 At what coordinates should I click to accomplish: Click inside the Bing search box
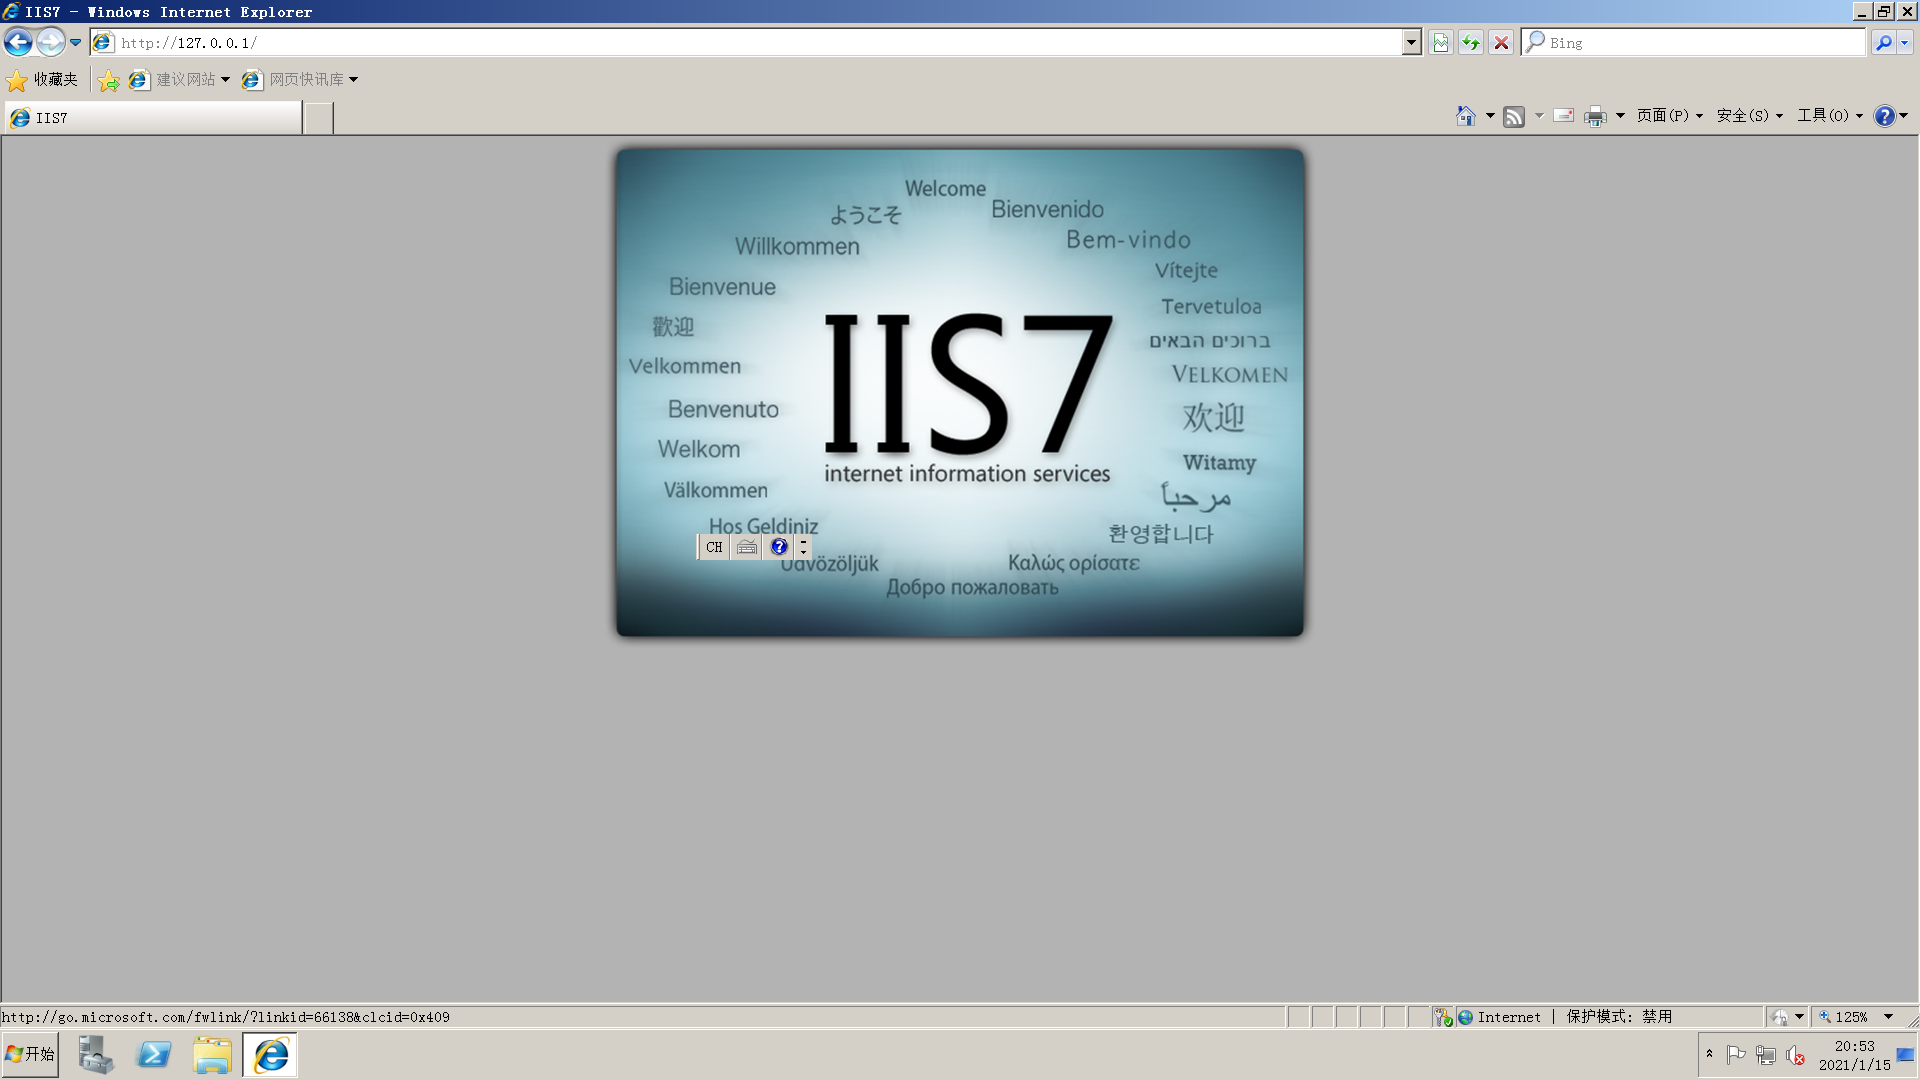[x=1700, y=42]
